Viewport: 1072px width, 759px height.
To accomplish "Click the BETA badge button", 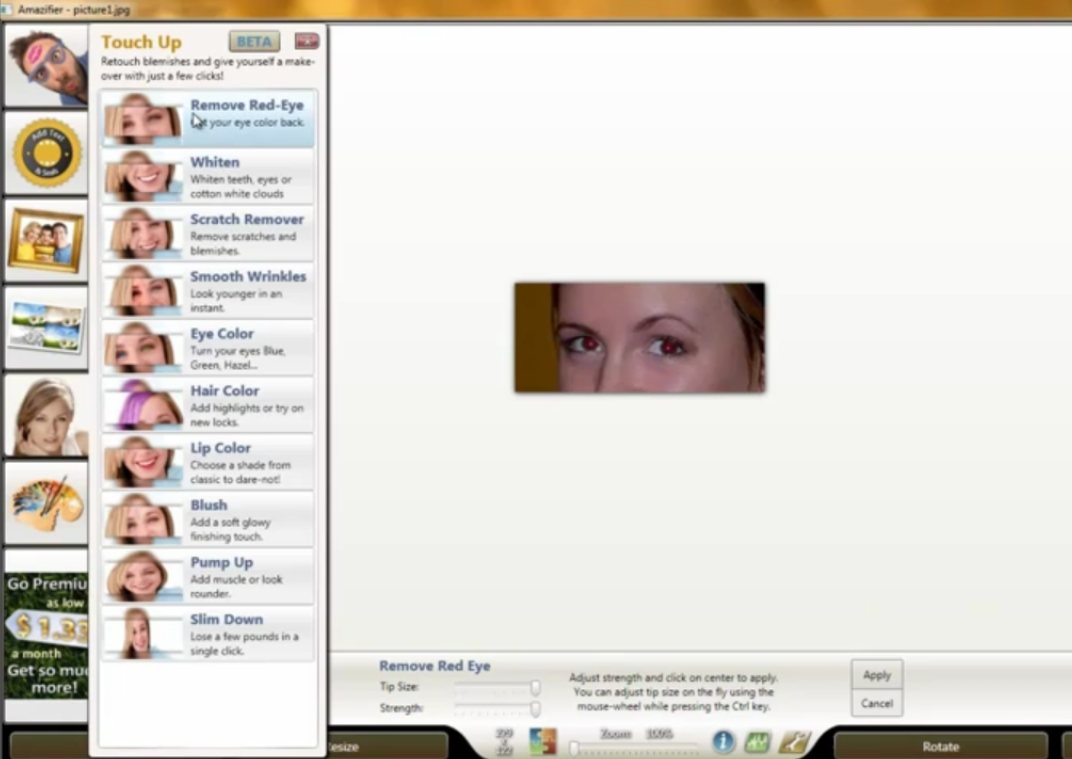I will (254, 42).
